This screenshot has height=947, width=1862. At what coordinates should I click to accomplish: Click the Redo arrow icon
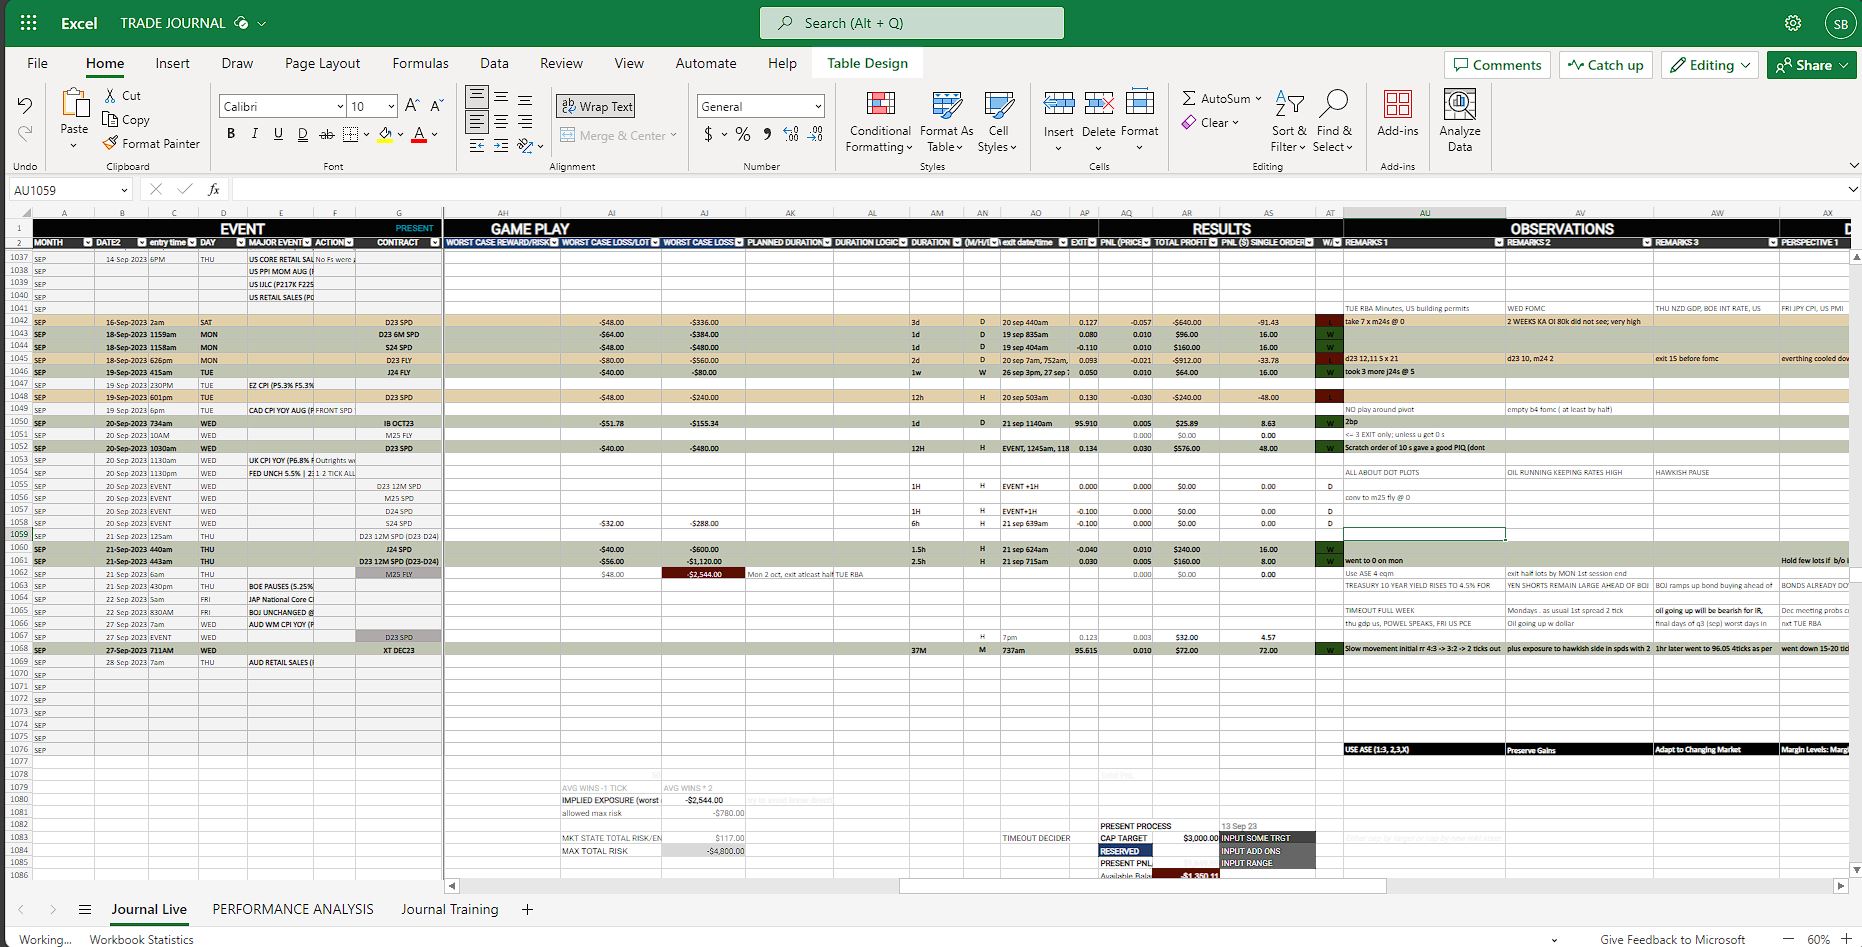25,132
